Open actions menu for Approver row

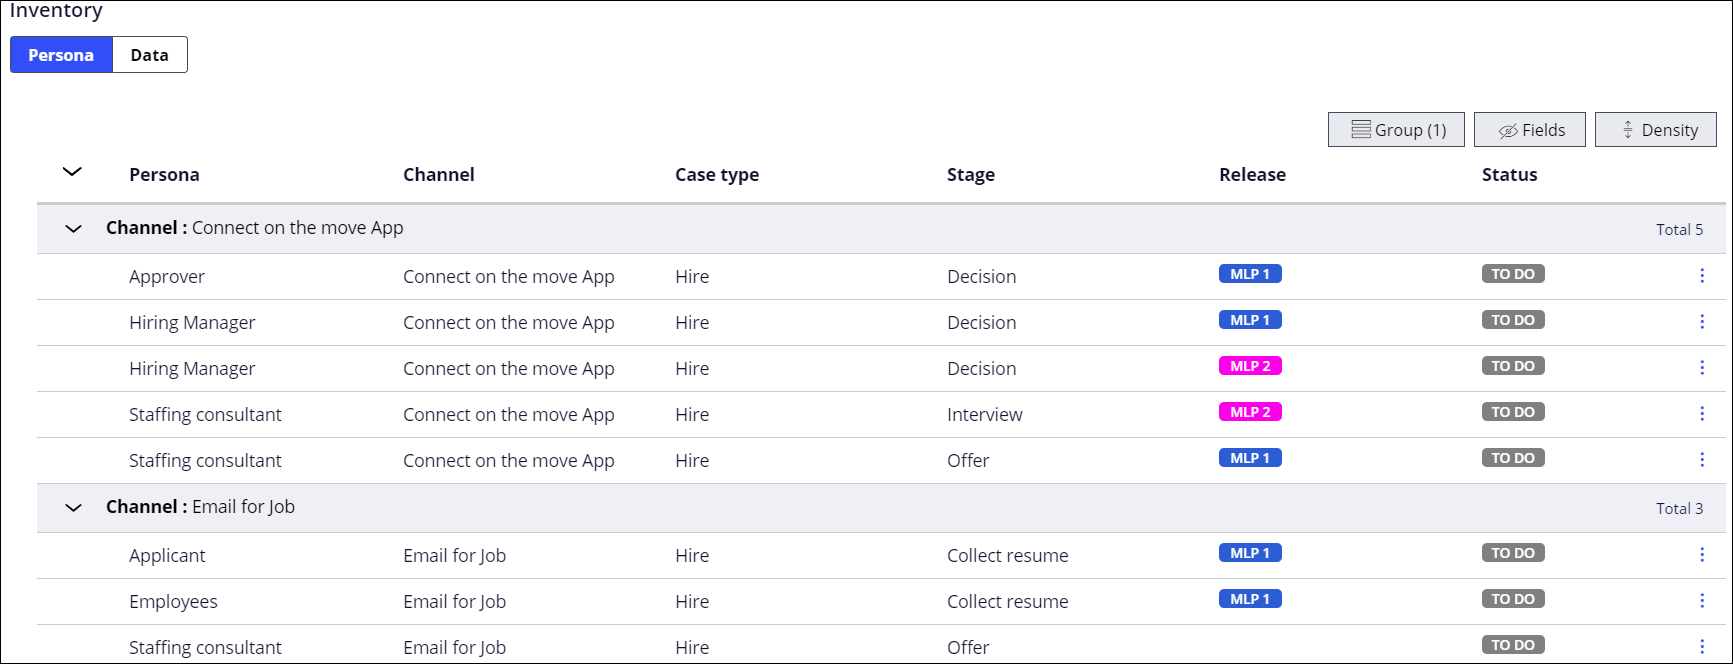click(x=1702, y=275)
